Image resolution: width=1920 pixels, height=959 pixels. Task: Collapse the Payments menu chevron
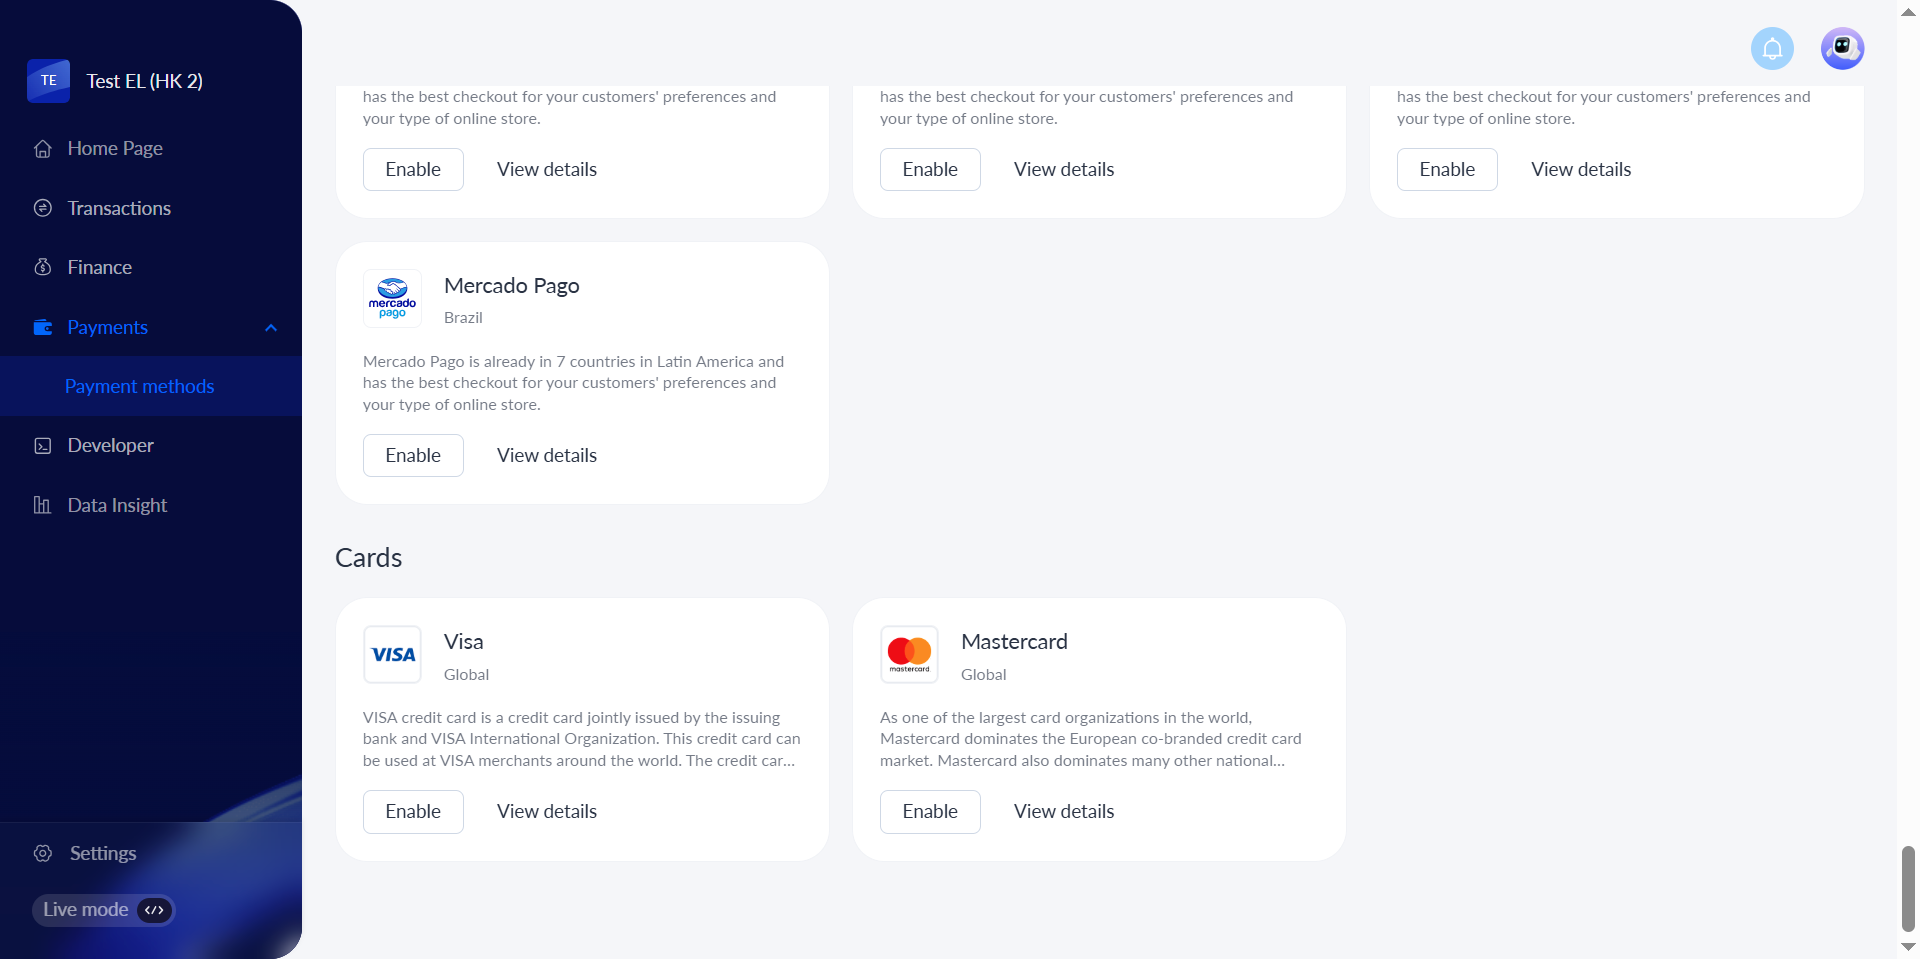271,328
